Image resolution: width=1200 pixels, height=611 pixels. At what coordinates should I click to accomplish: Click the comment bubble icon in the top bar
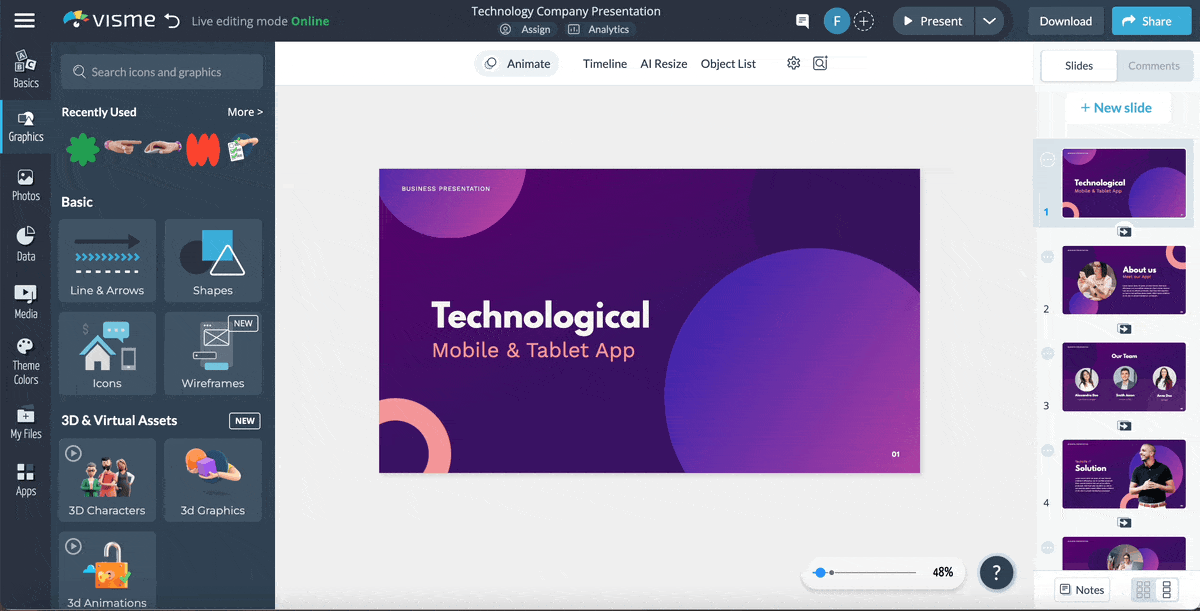click(x=802, y=20)
